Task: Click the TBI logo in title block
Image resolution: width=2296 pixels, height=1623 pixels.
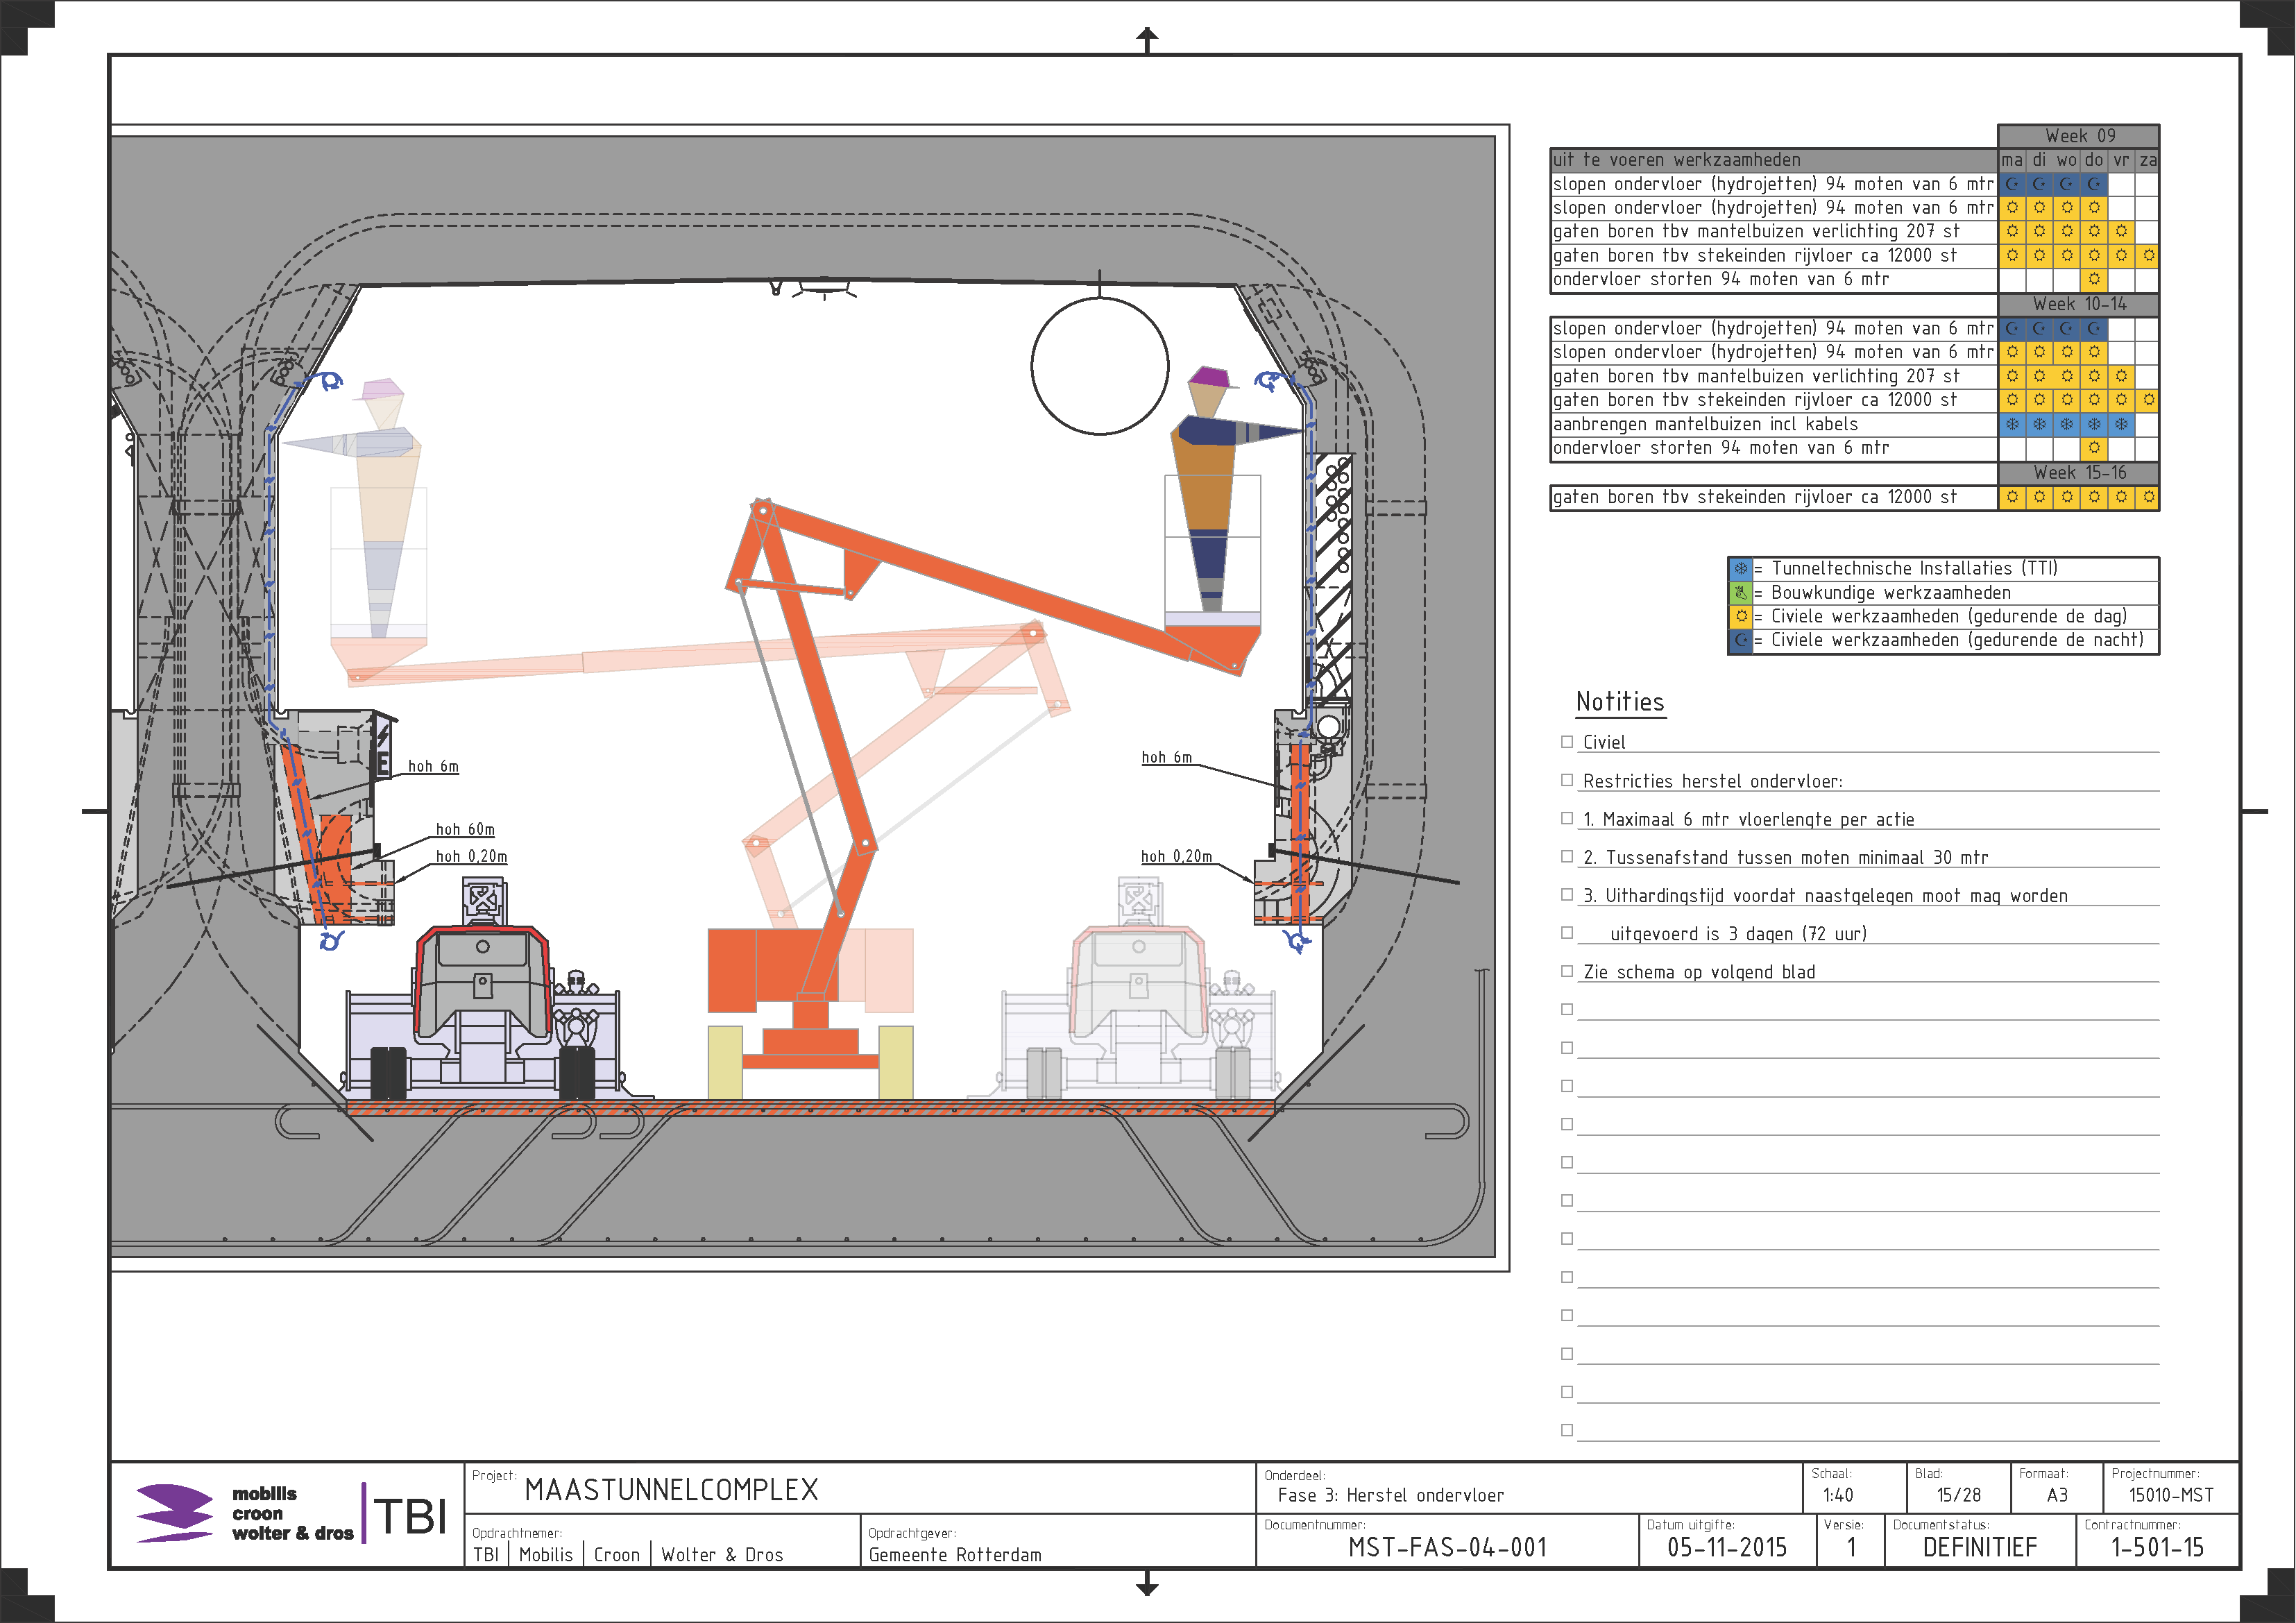Action: pyautogui.click(x=410, y=1516)
